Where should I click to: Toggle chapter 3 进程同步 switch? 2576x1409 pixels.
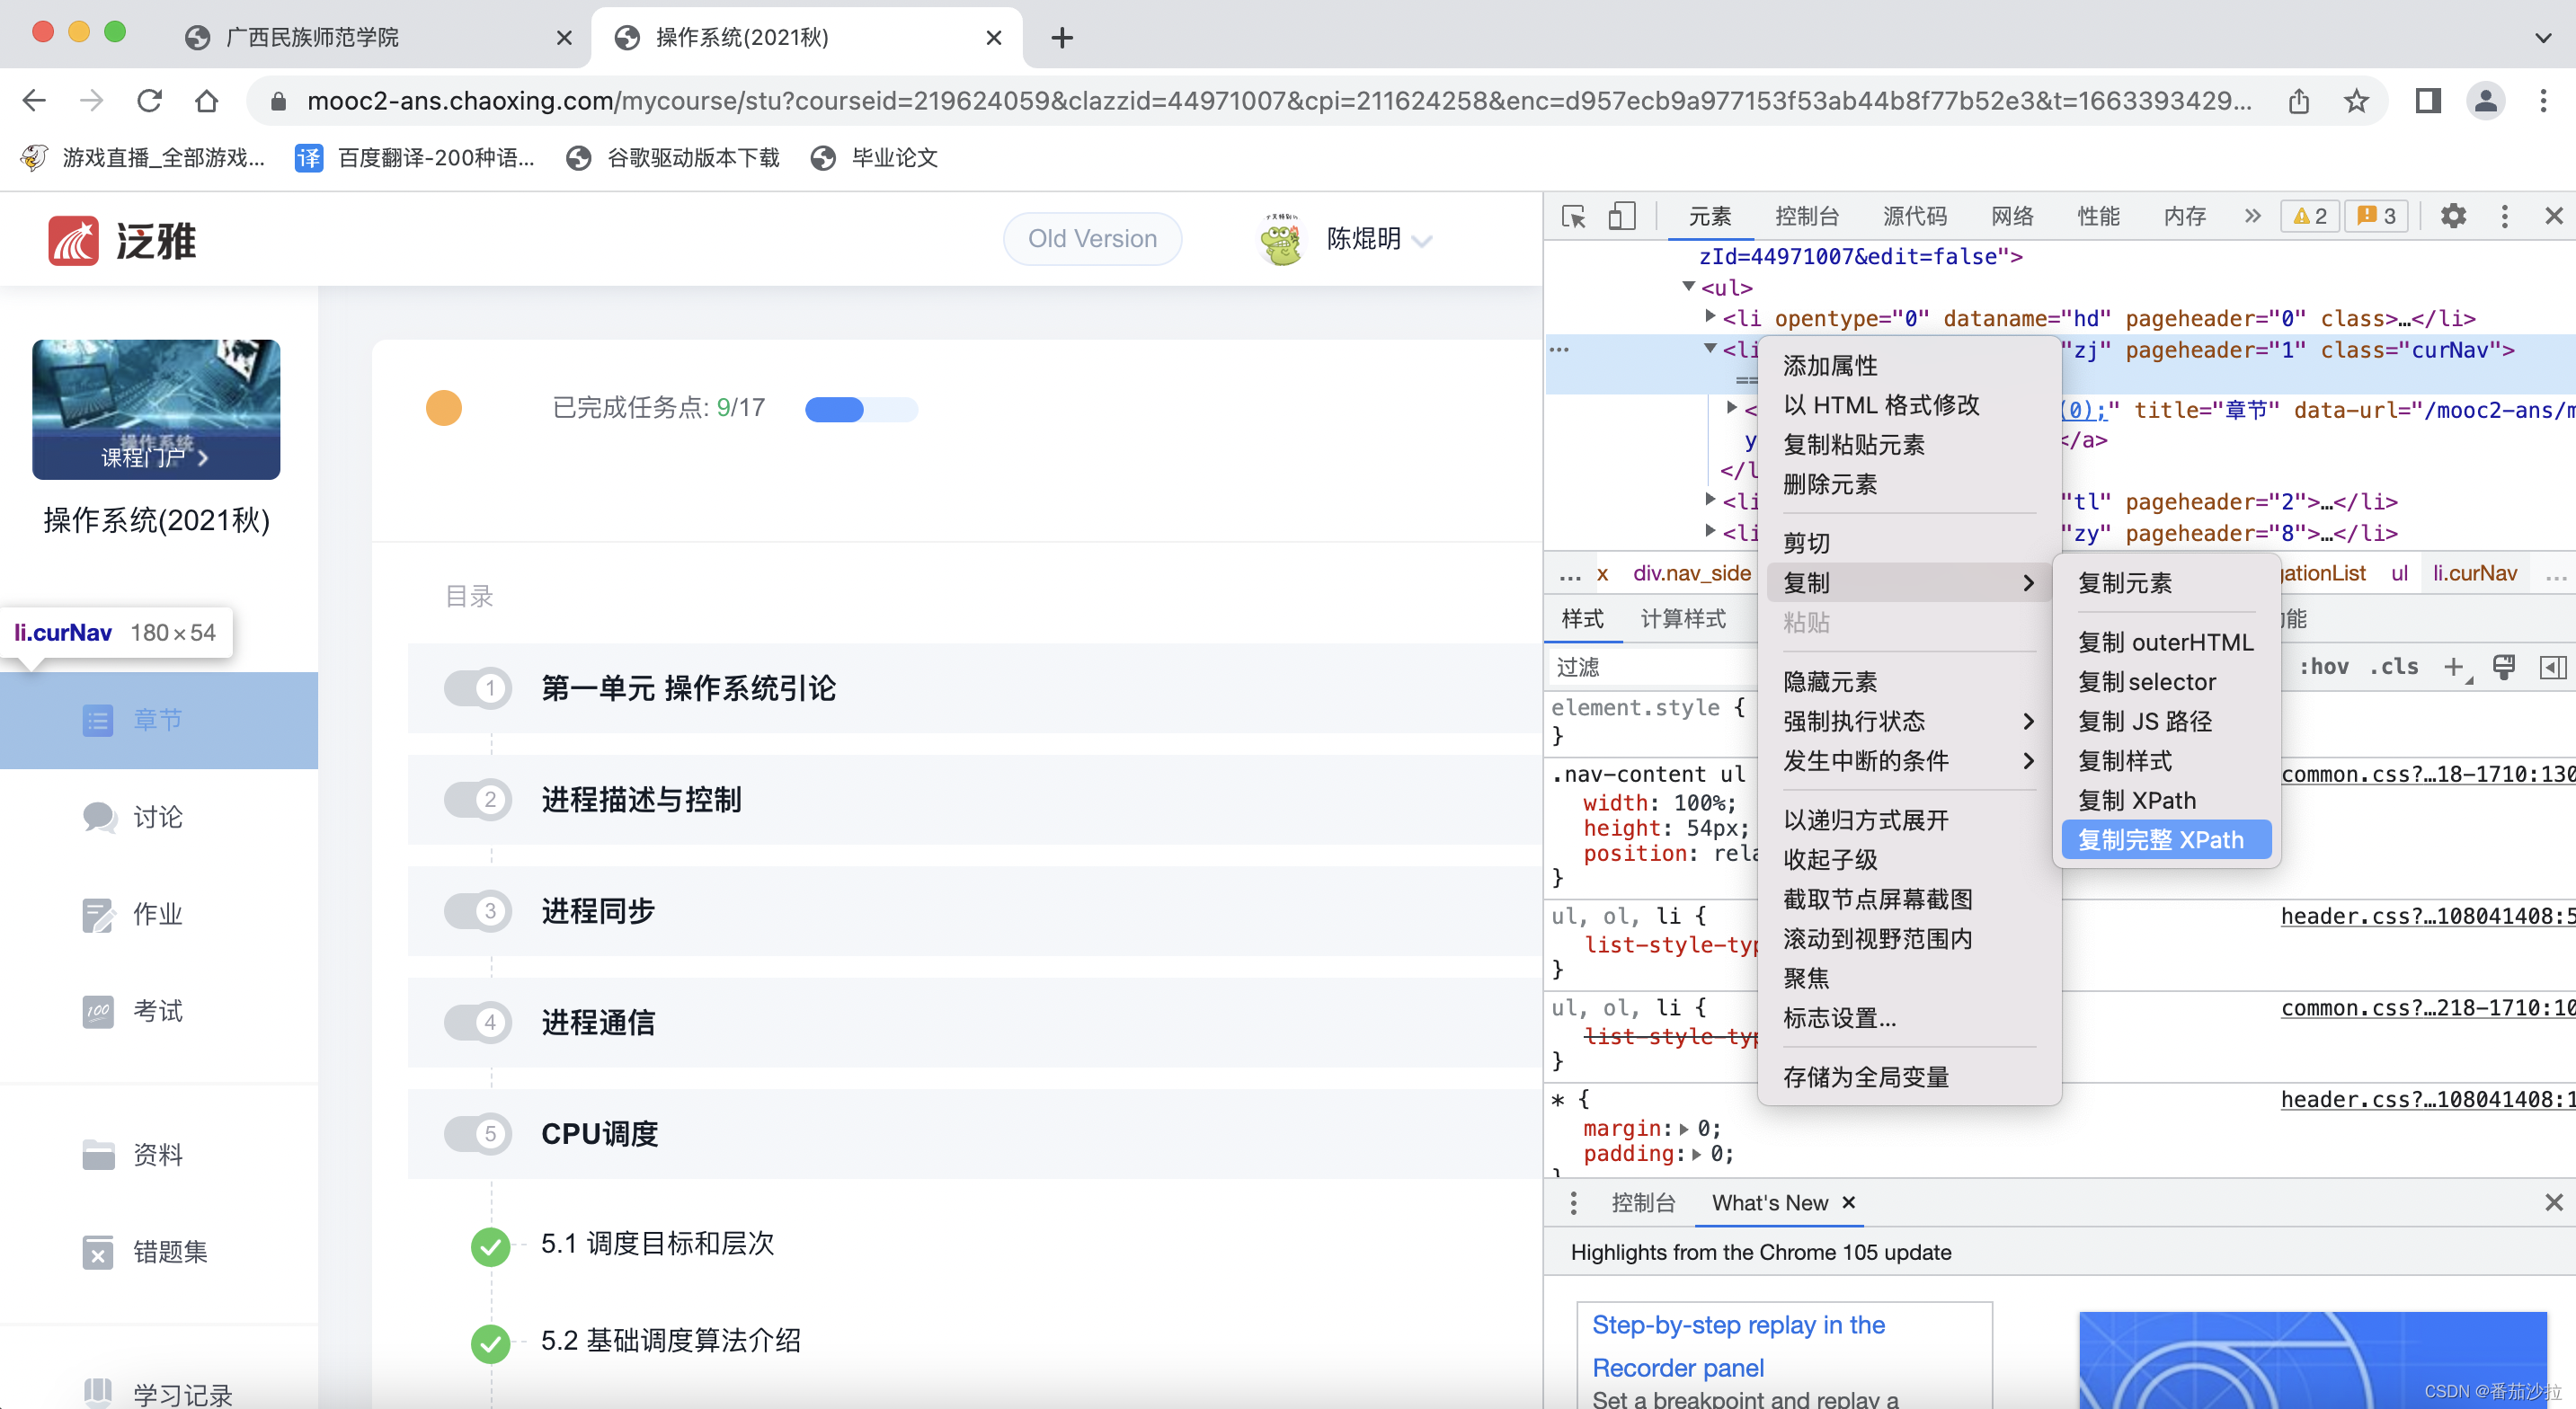[477, 911]
